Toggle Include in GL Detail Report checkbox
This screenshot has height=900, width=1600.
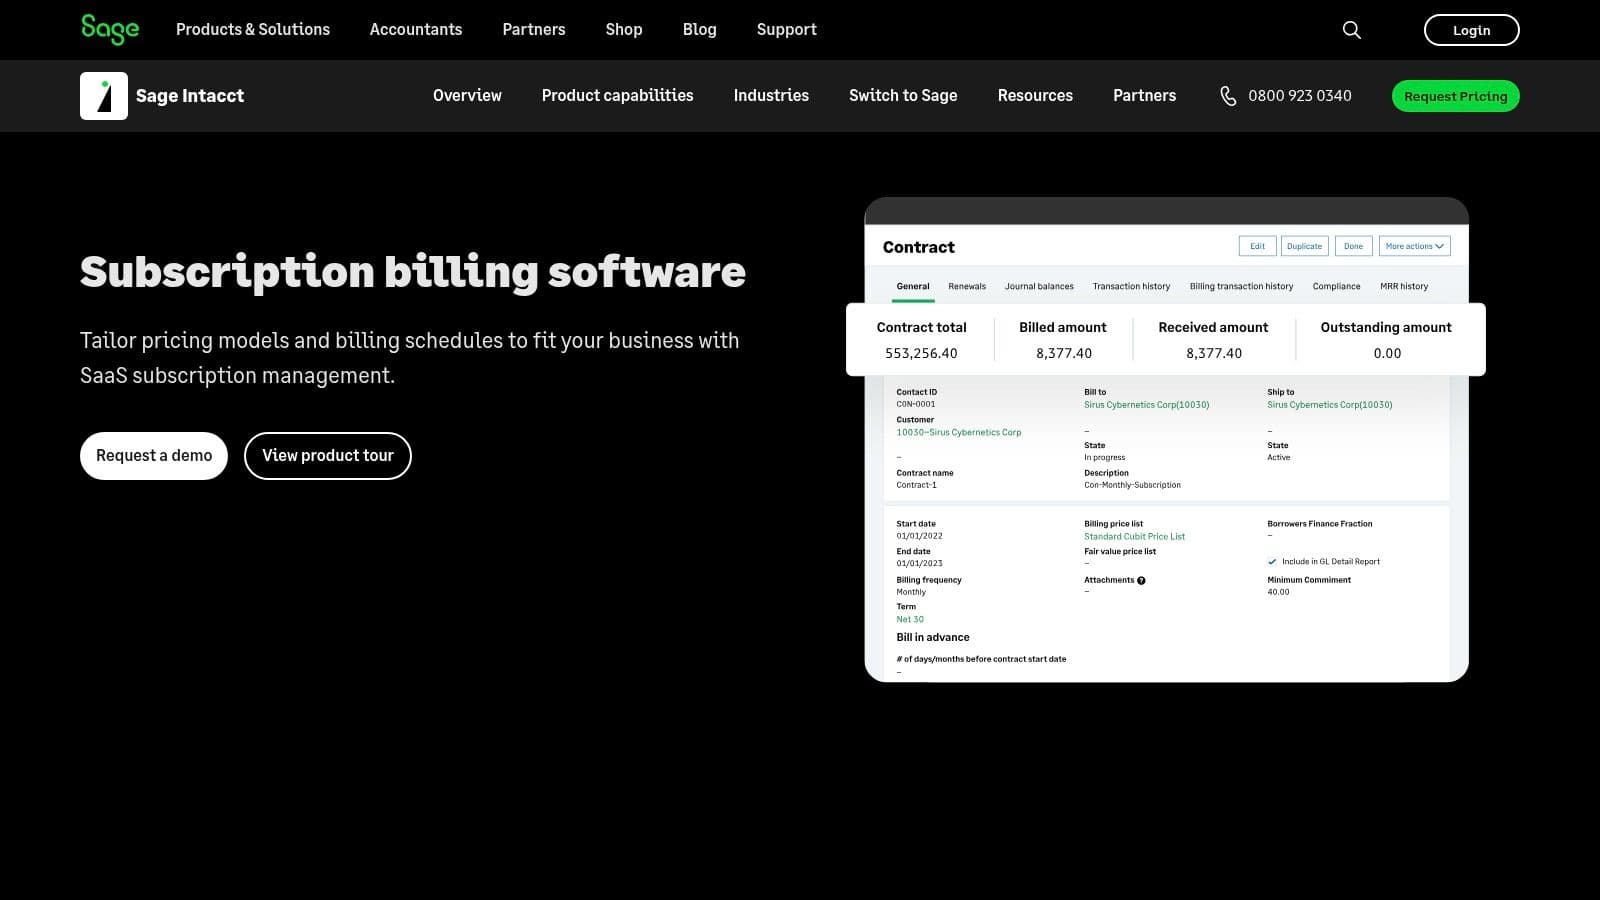[1272, 562]
